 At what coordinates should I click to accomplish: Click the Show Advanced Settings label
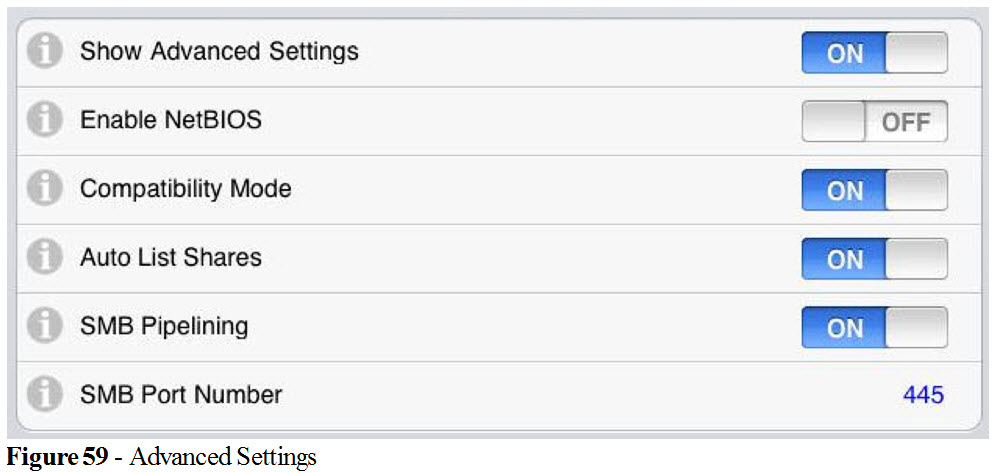click(x=219, y=51)
